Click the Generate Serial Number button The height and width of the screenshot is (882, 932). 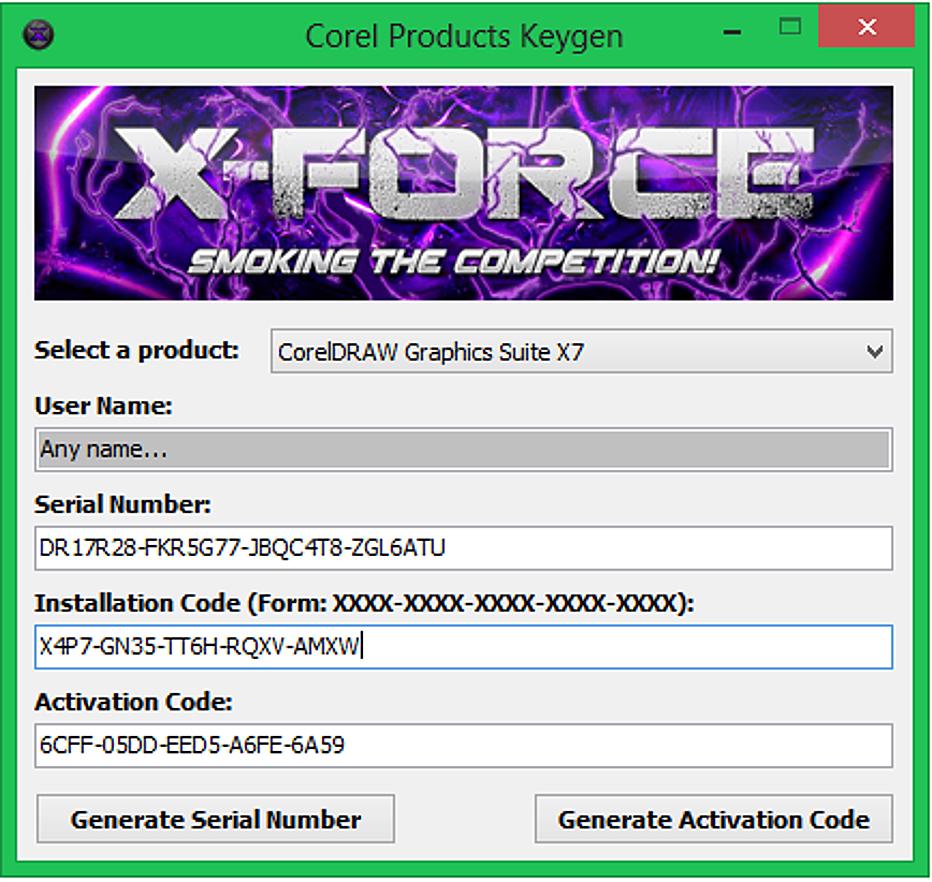click(216, 819)
